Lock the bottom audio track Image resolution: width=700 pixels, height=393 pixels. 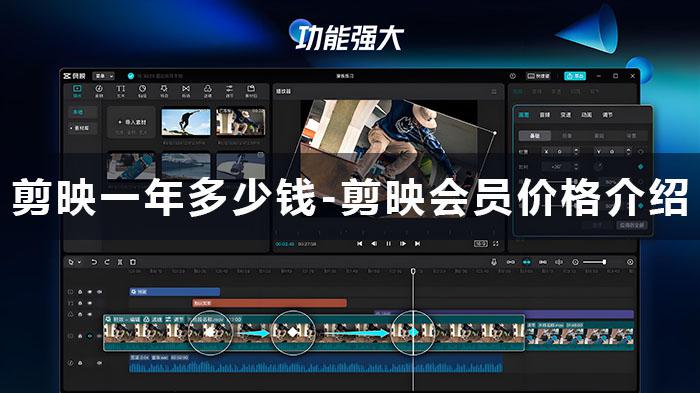click(x=80, y=363)
